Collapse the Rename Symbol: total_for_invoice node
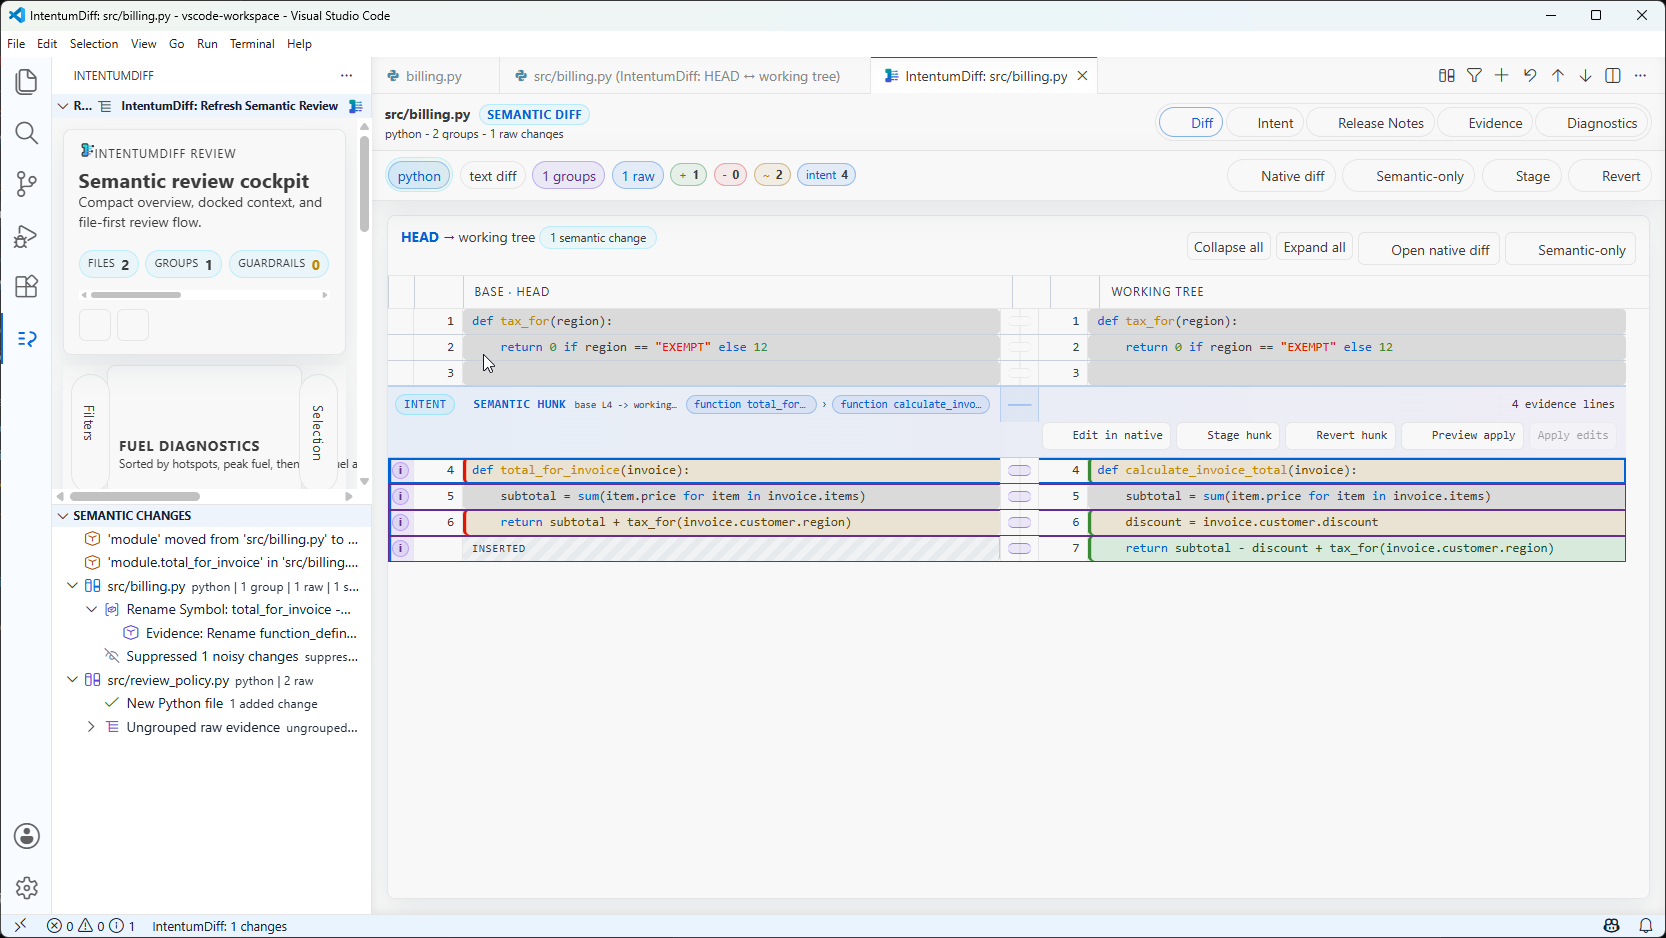The height and width of the screenshot is (938, 1666). click(91, 610)
